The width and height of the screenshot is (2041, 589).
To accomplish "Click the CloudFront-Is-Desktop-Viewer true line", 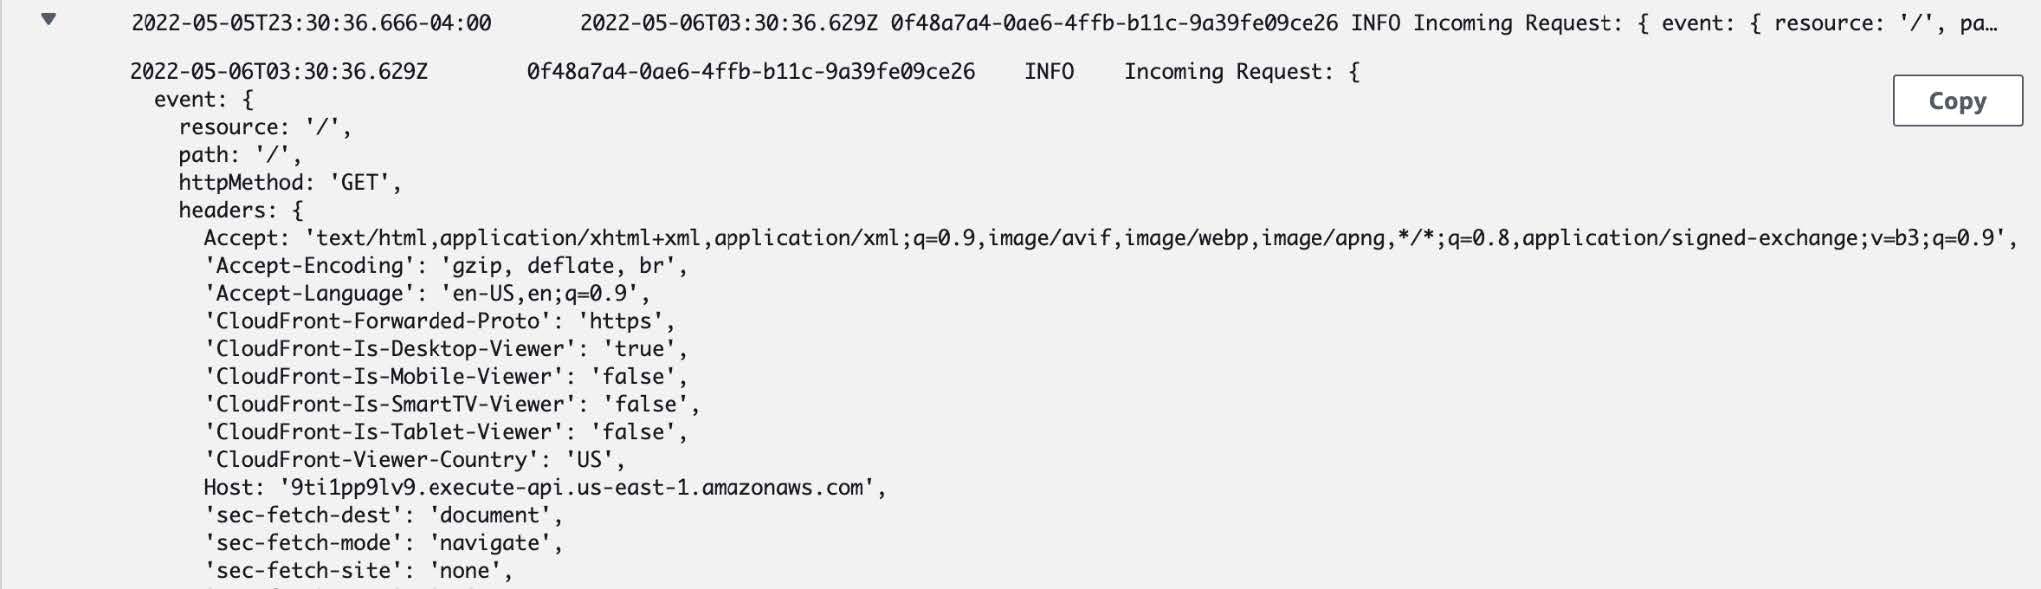I will (x=446, y=349).
